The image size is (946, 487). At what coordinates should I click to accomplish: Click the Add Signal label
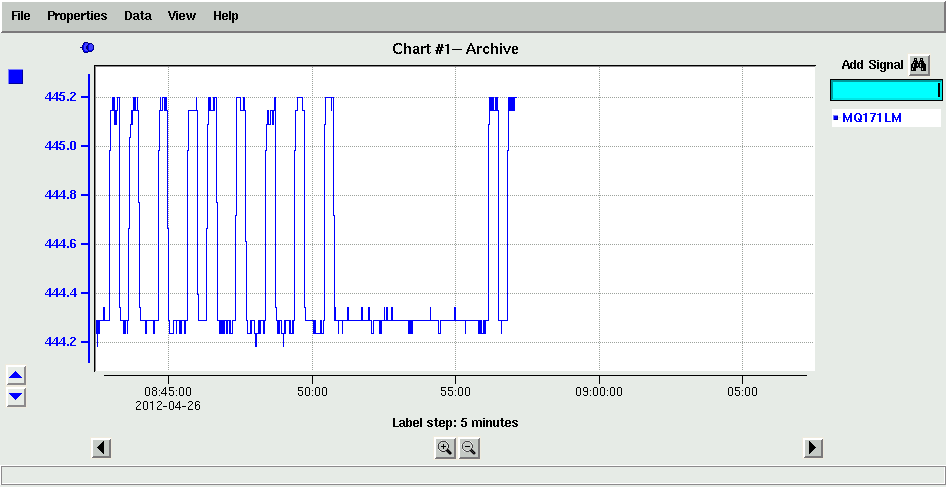[x=872, y=65]
